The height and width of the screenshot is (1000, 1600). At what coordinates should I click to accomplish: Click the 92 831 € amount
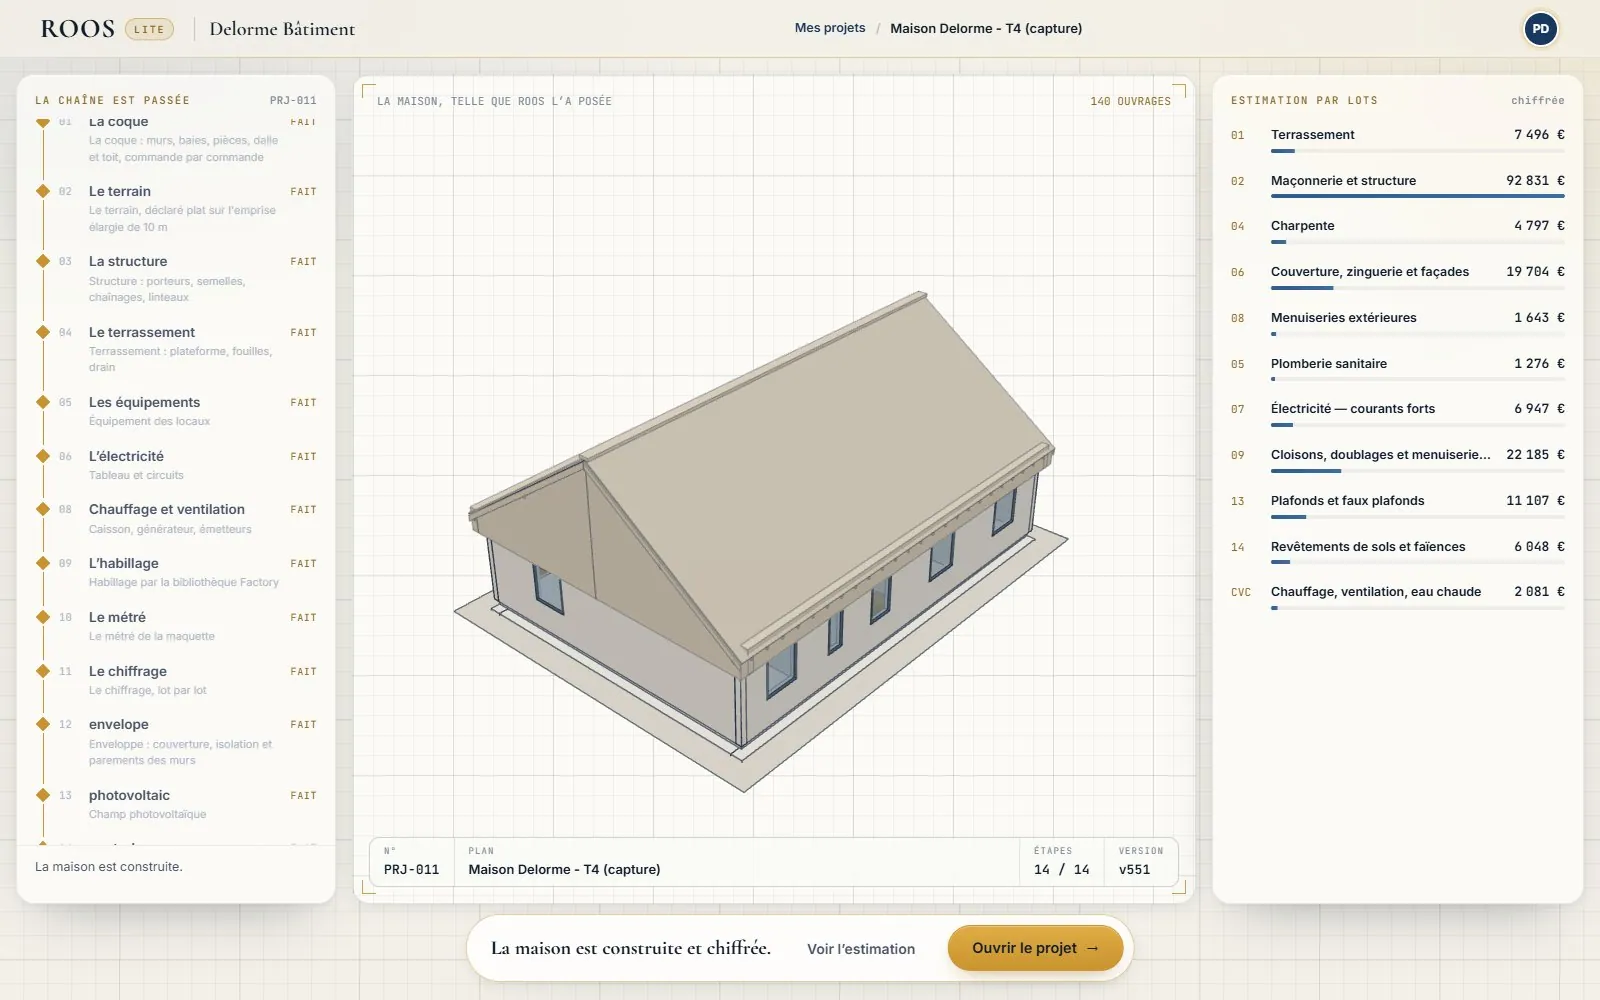click(x=1535, y=180)
